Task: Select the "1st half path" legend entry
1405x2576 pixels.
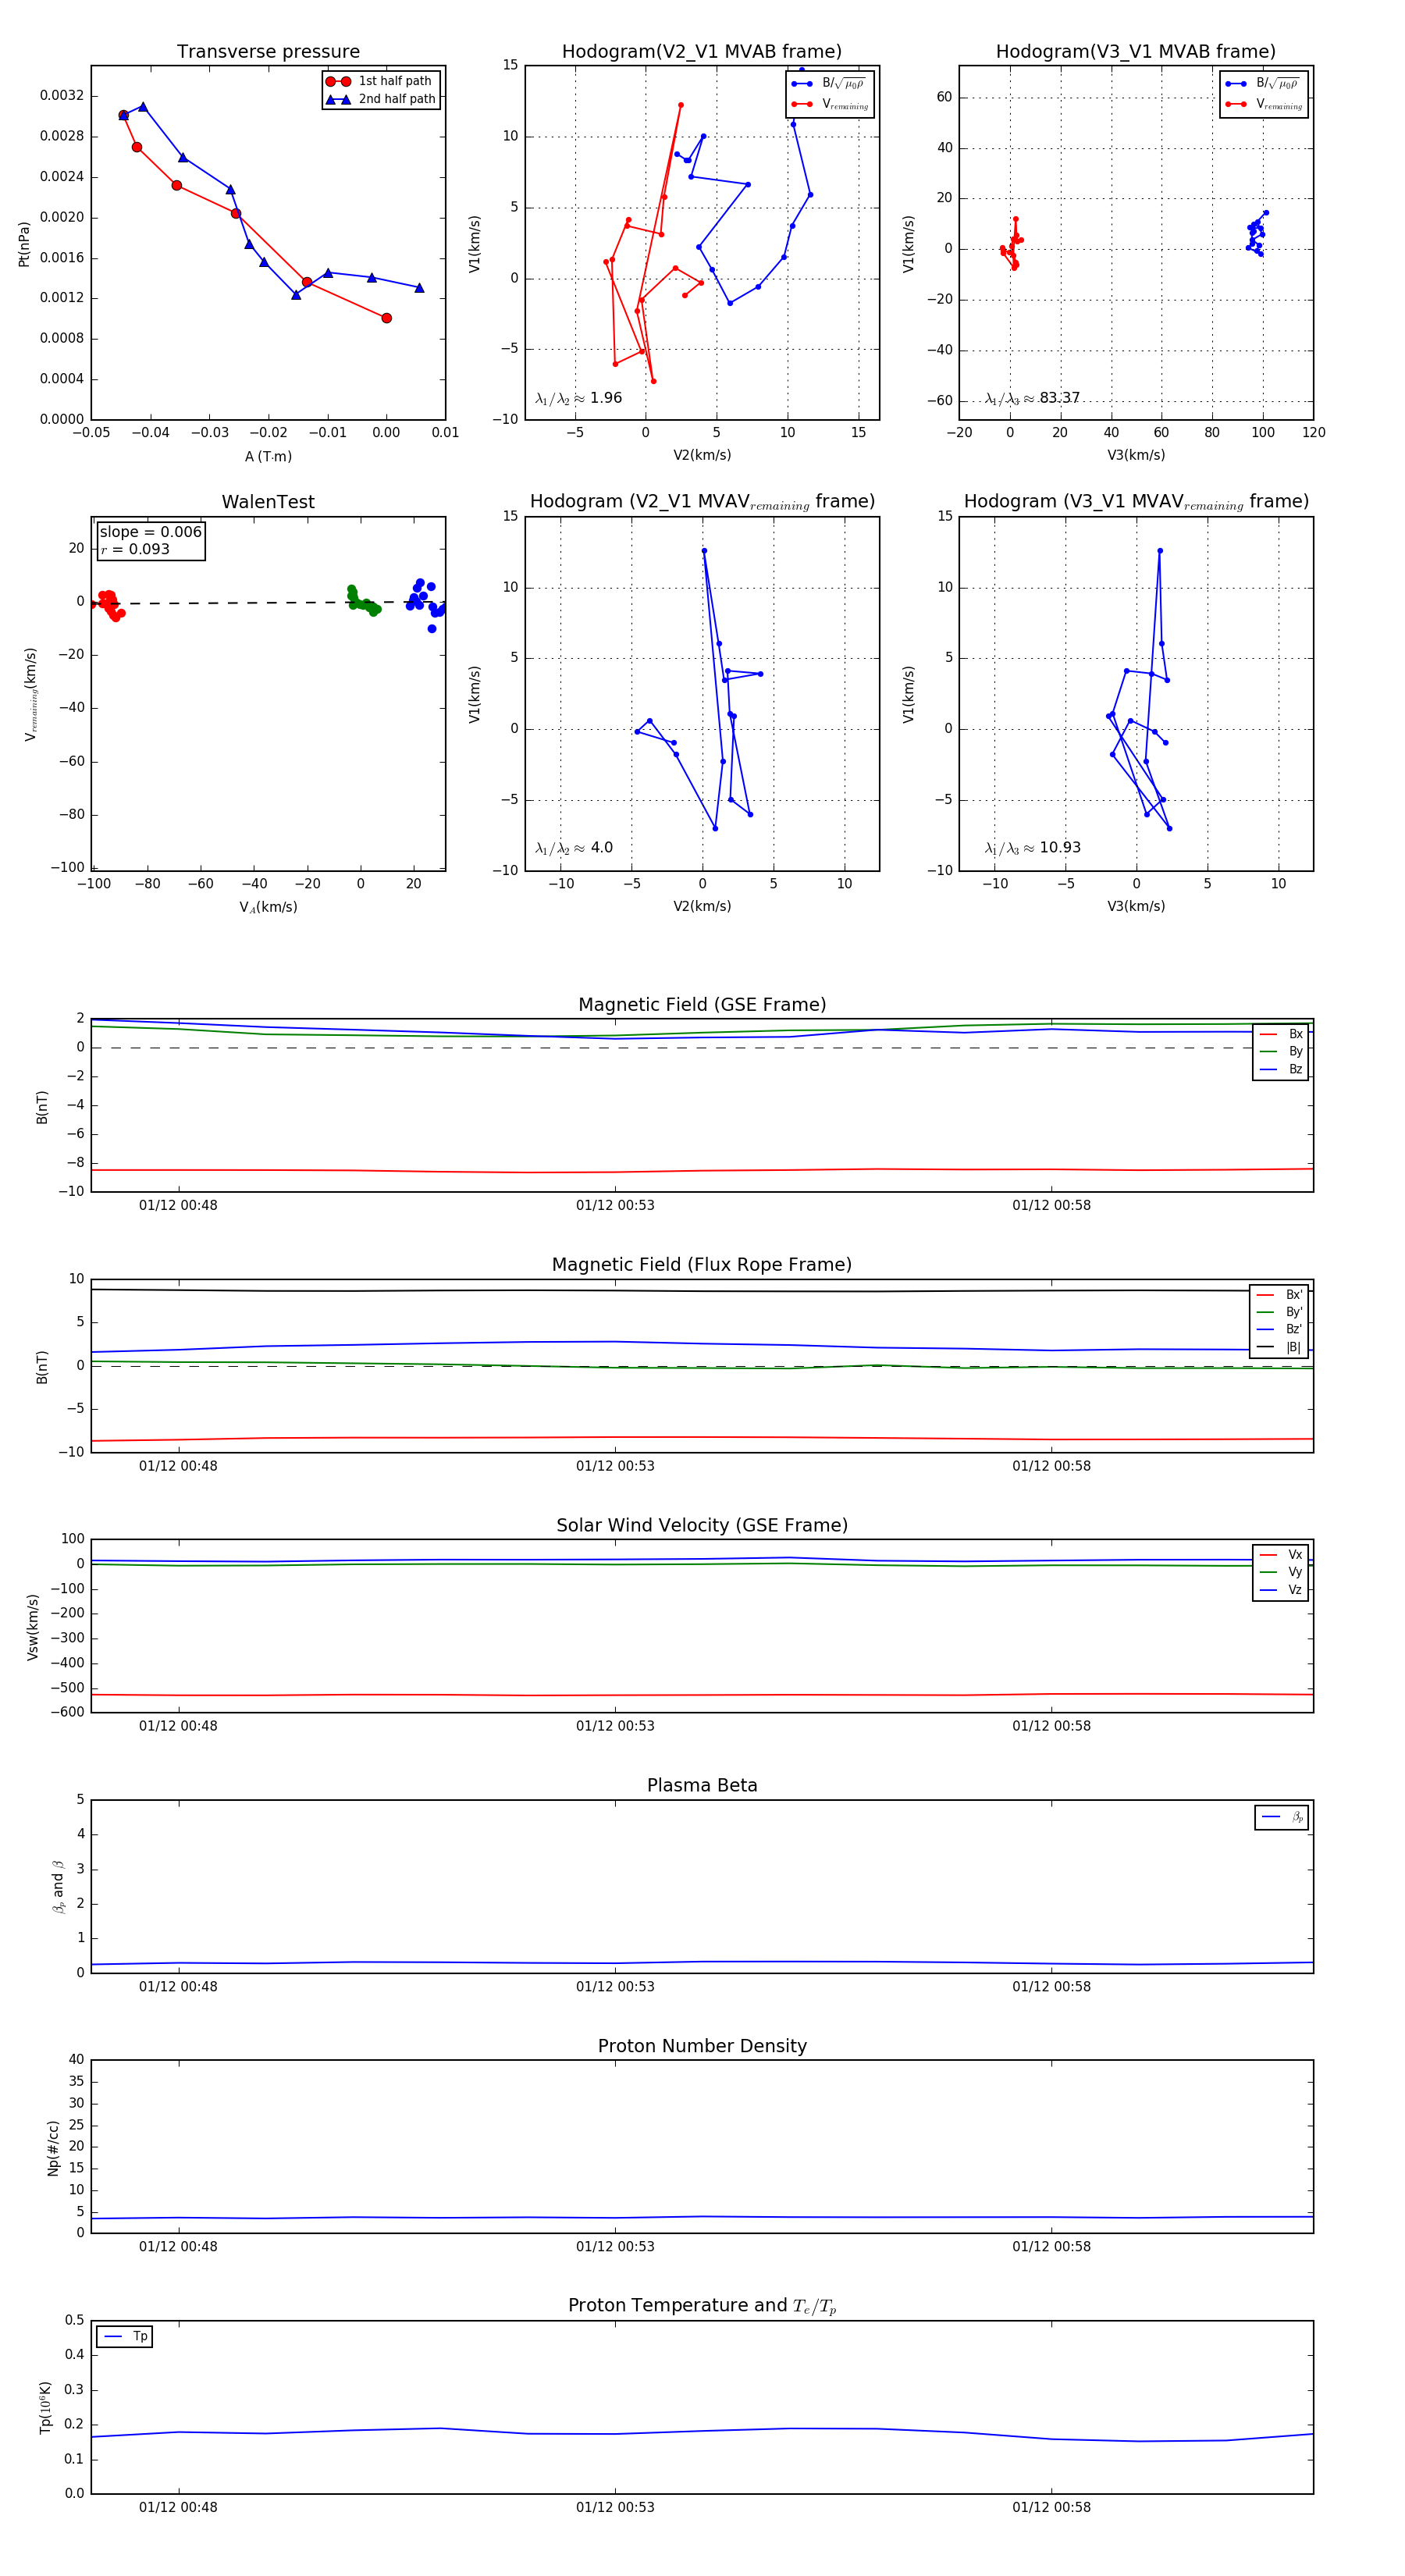Action: pyautogui.click(x=381, y=81)
